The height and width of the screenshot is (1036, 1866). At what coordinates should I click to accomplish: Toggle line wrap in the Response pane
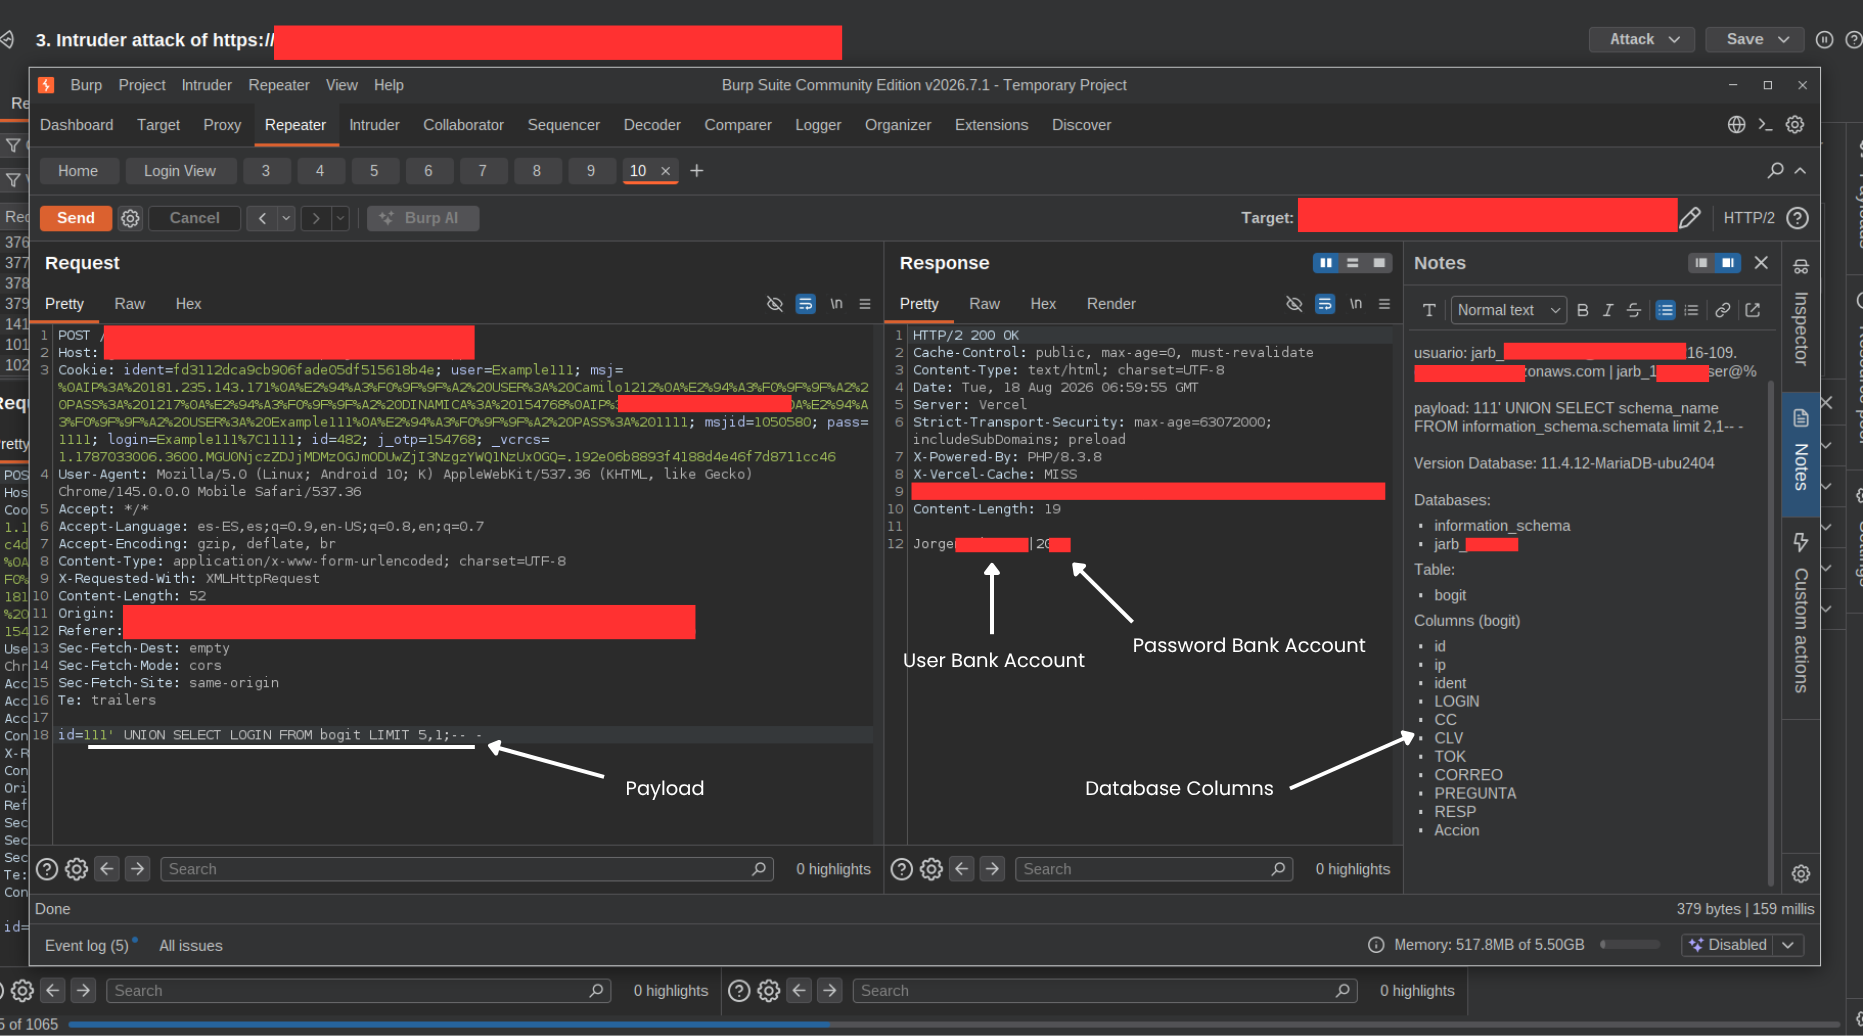coord(1325,304)
